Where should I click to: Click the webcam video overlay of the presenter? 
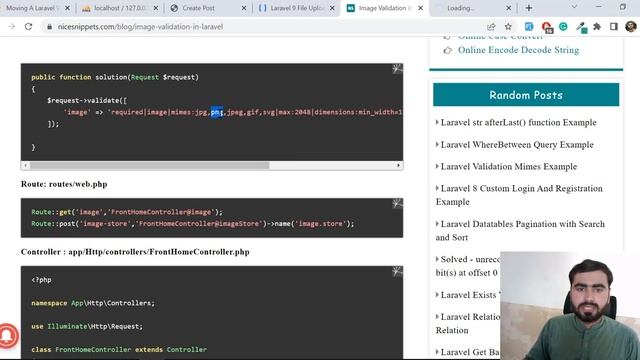coord(570,305)
